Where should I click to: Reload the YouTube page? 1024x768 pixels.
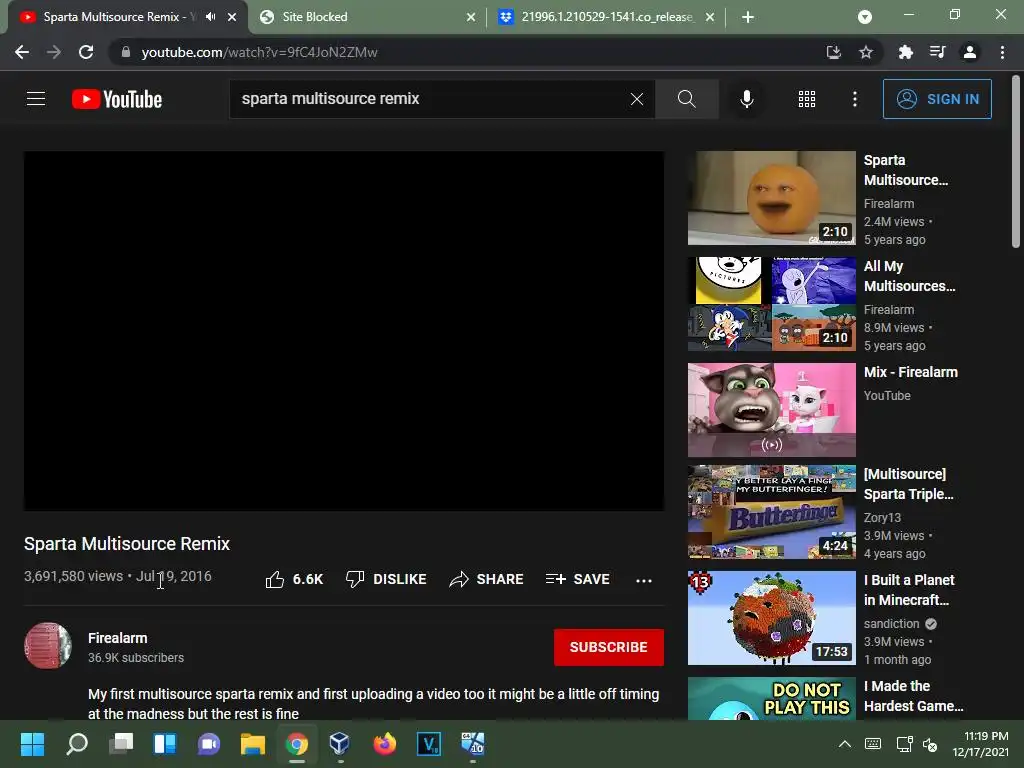[x=86, y=52]
